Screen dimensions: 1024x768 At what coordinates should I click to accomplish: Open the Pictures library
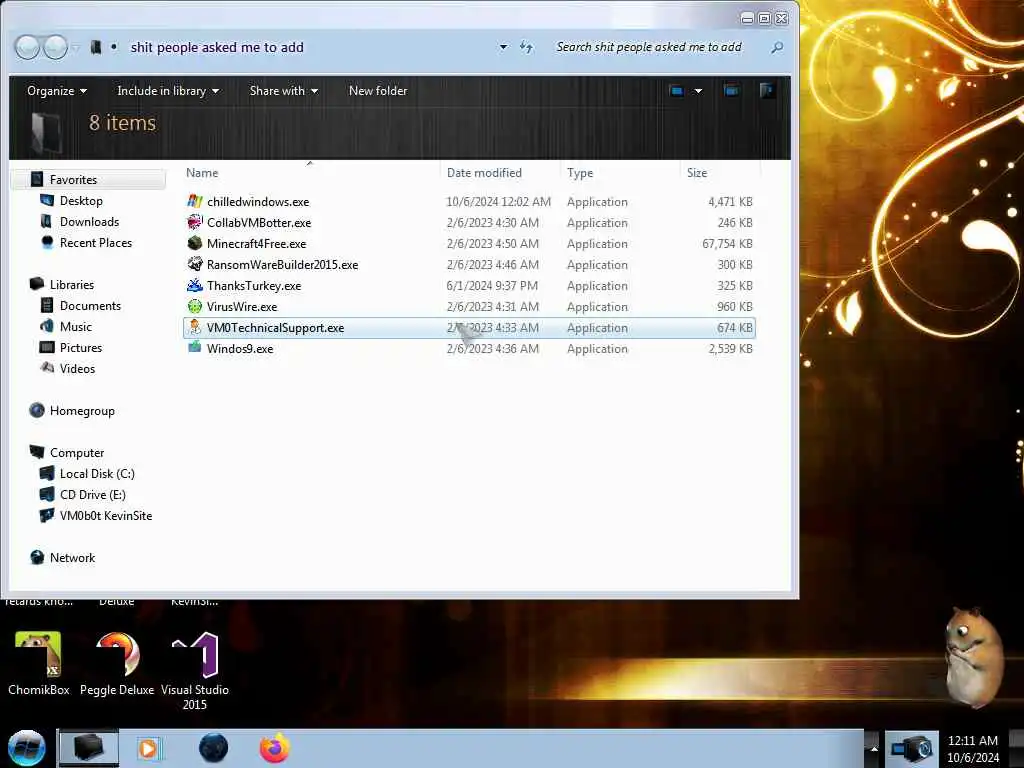(81, 347)
